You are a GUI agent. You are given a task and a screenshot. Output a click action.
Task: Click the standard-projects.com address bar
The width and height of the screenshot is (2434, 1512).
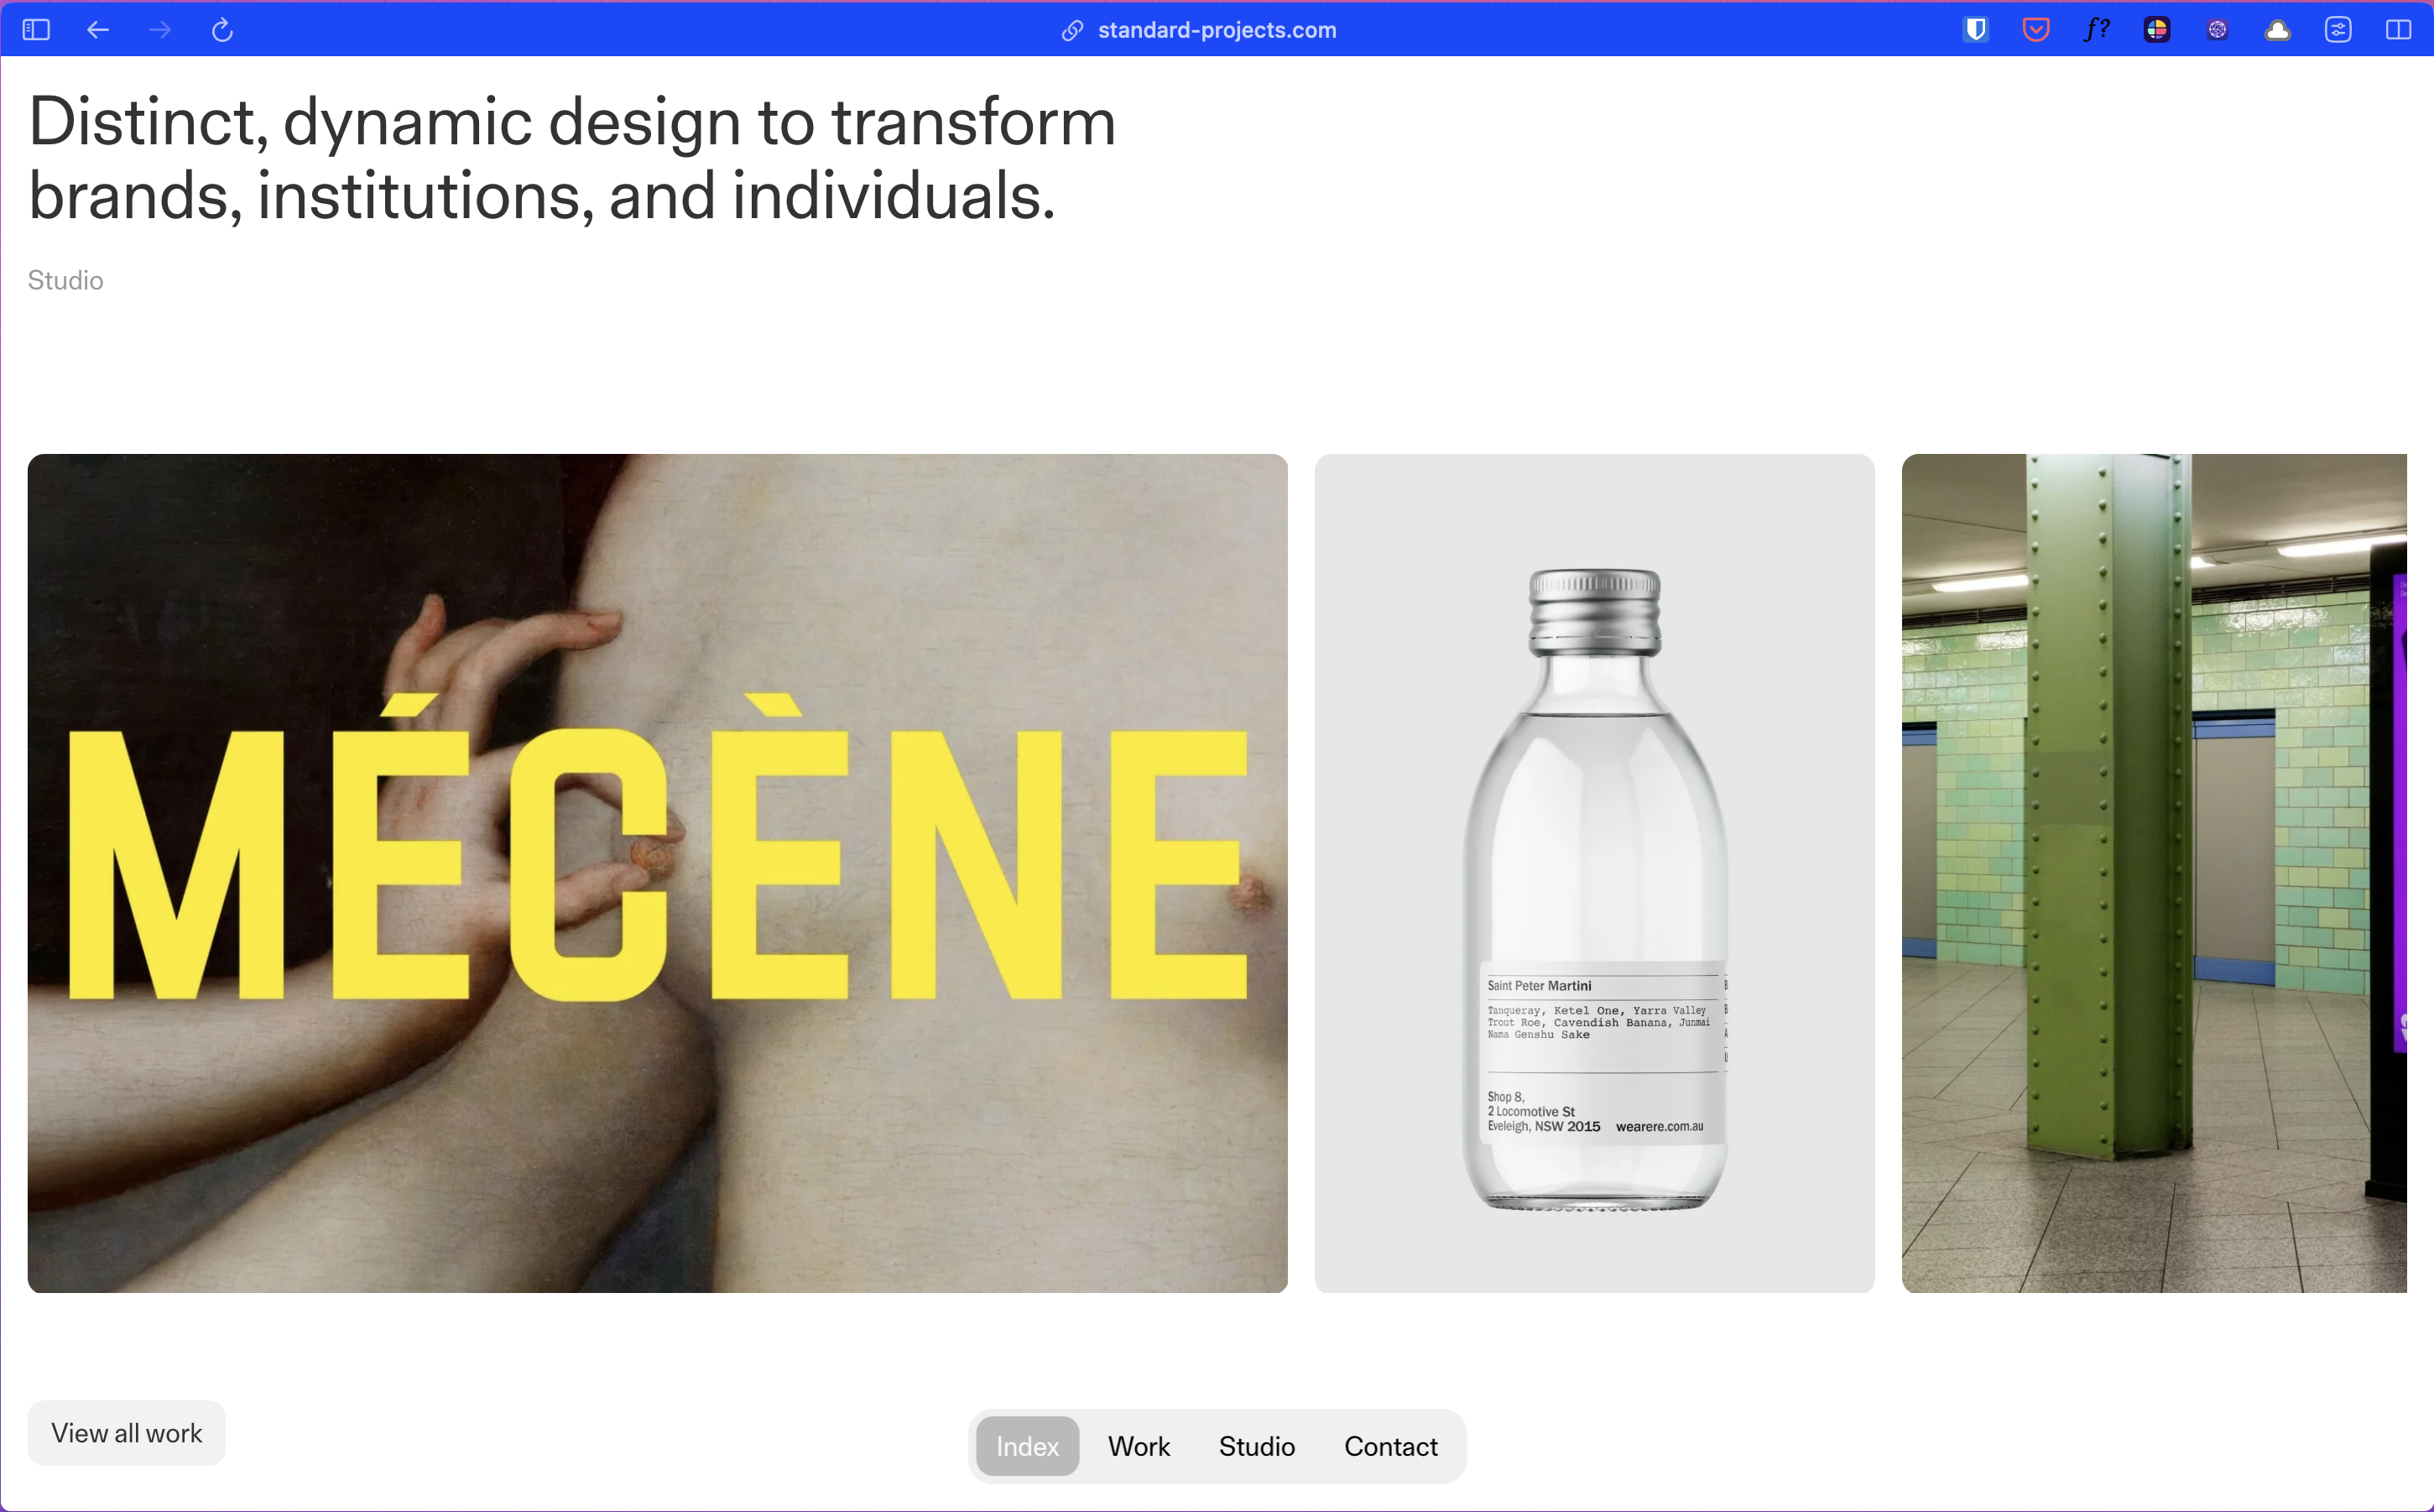coord(1217,30)
